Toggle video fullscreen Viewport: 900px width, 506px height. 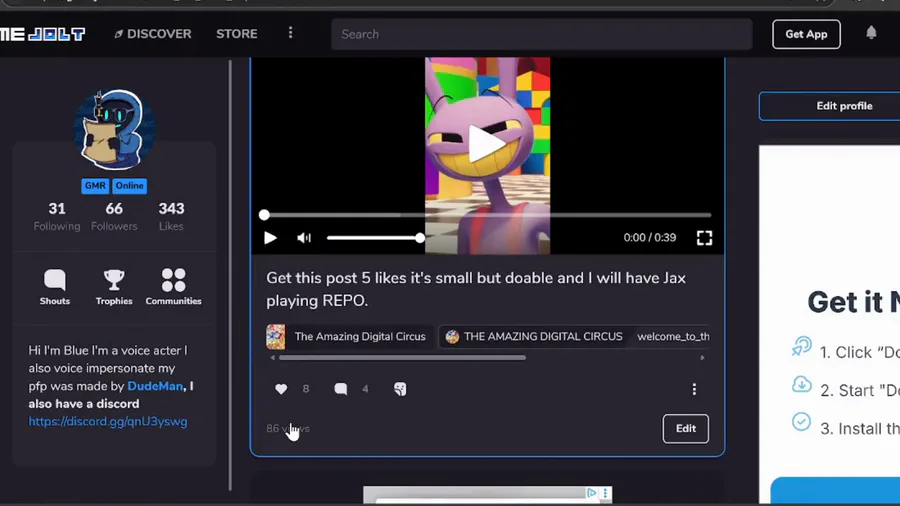click(x=704, y=238)
